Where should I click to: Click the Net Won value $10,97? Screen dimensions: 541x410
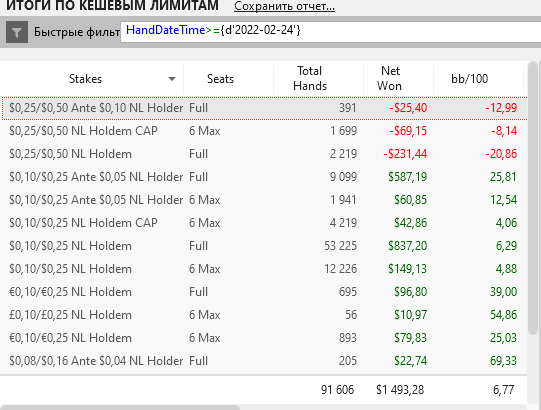[411, 315]
